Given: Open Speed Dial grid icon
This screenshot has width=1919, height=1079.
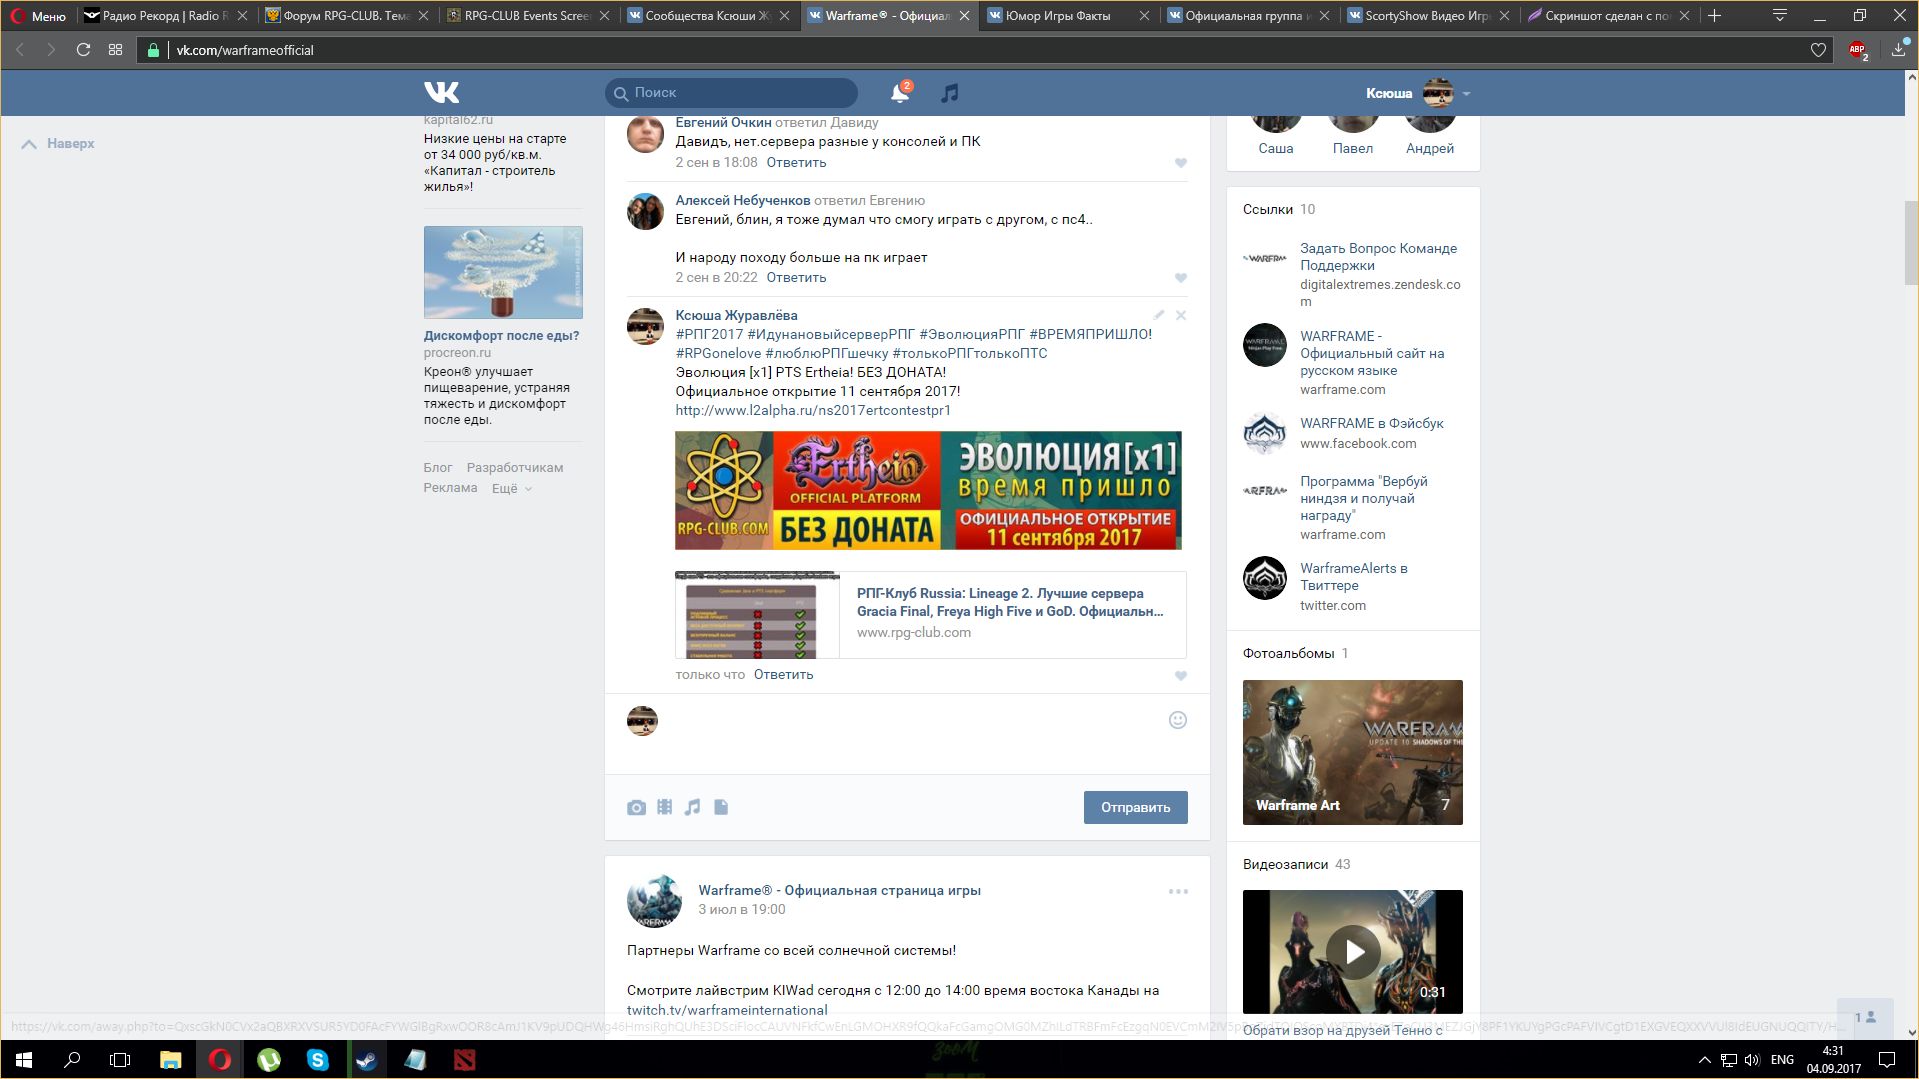Looking at the screenshot, I should (x=116, y=50).
